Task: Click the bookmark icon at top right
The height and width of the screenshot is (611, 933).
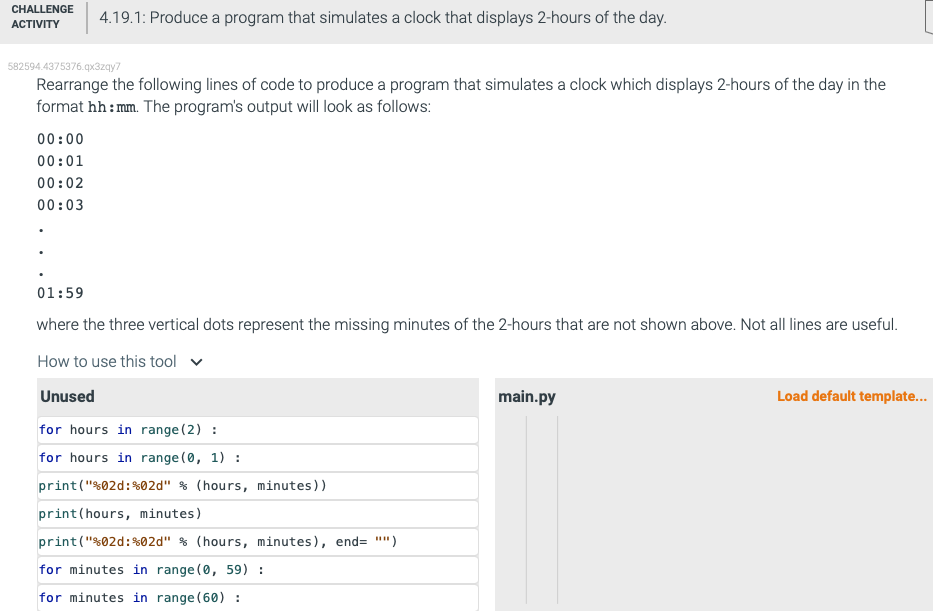Action: pos(928,17)
